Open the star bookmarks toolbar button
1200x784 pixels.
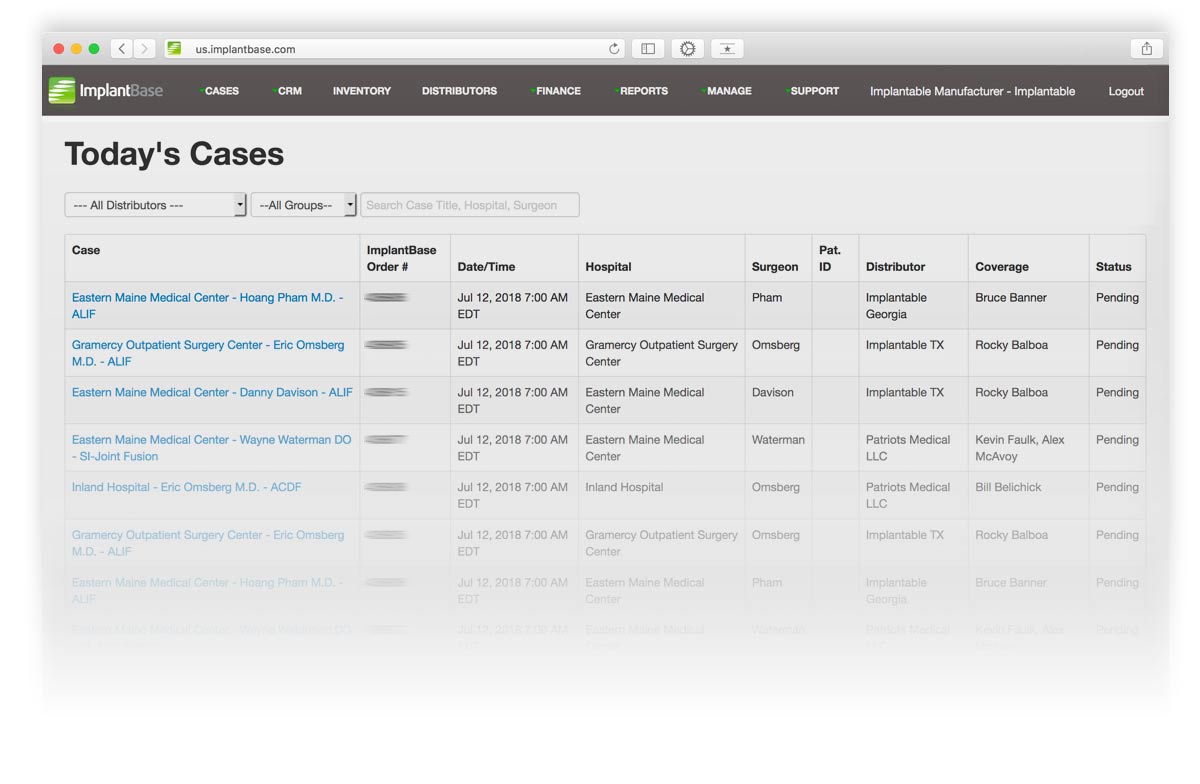pos(727,48)
